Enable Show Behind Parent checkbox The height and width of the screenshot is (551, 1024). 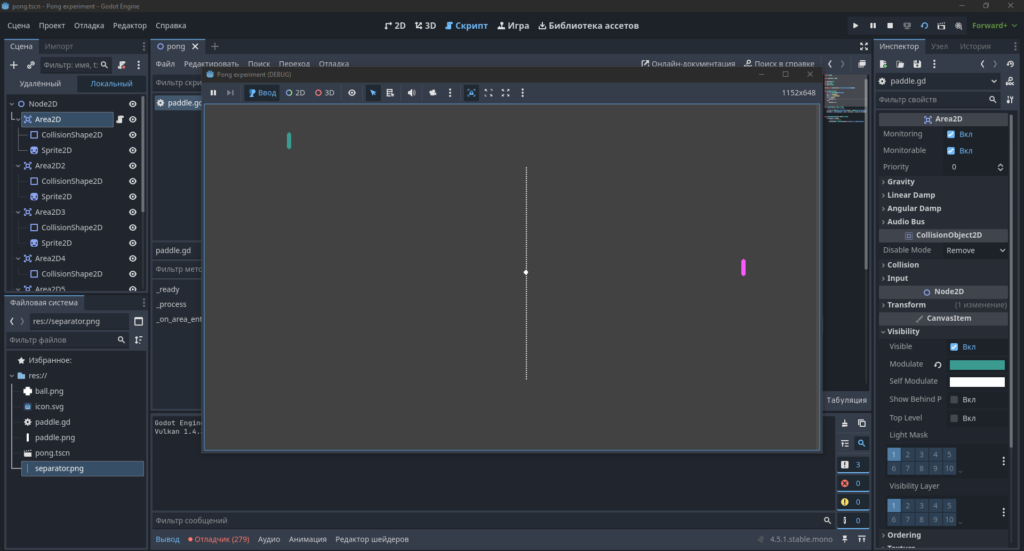[954, 400]
